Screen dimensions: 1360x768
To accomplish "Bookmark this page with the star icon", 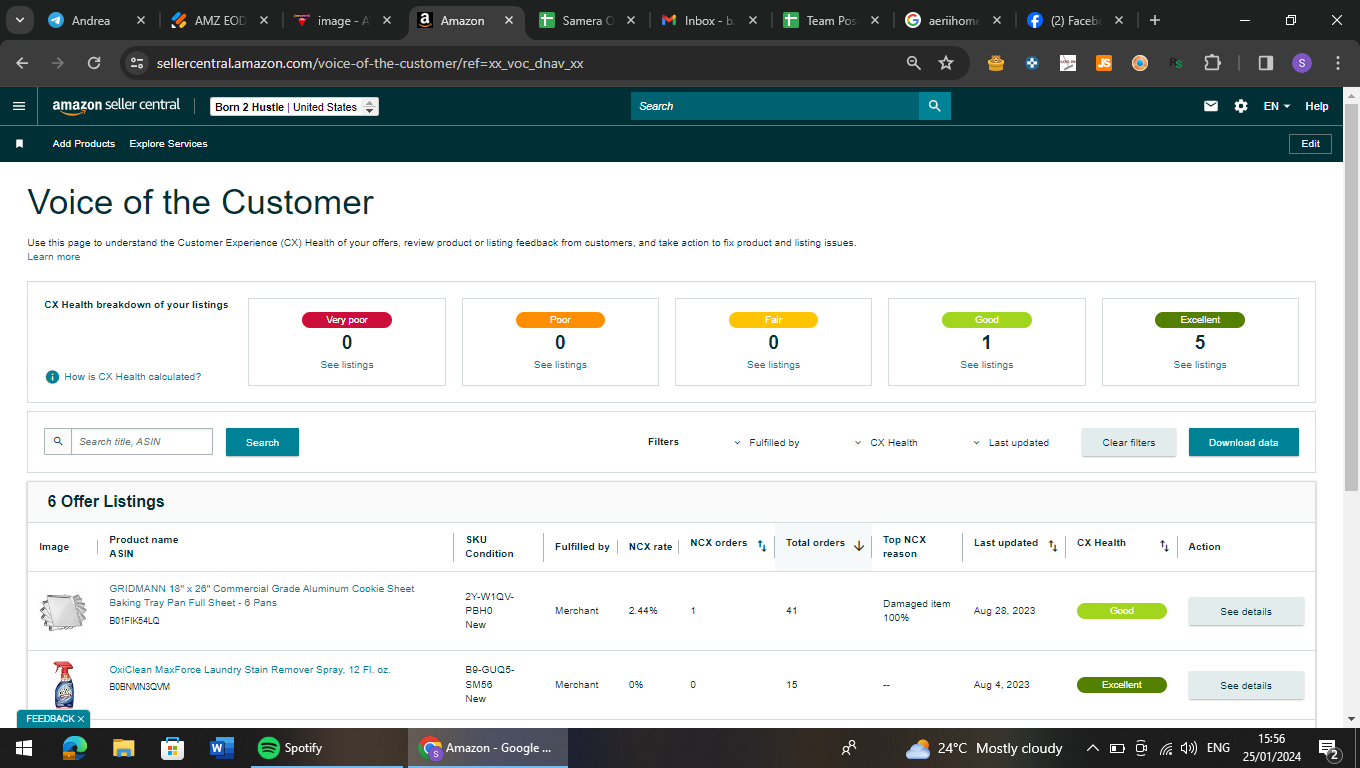I will coord(946,63).
